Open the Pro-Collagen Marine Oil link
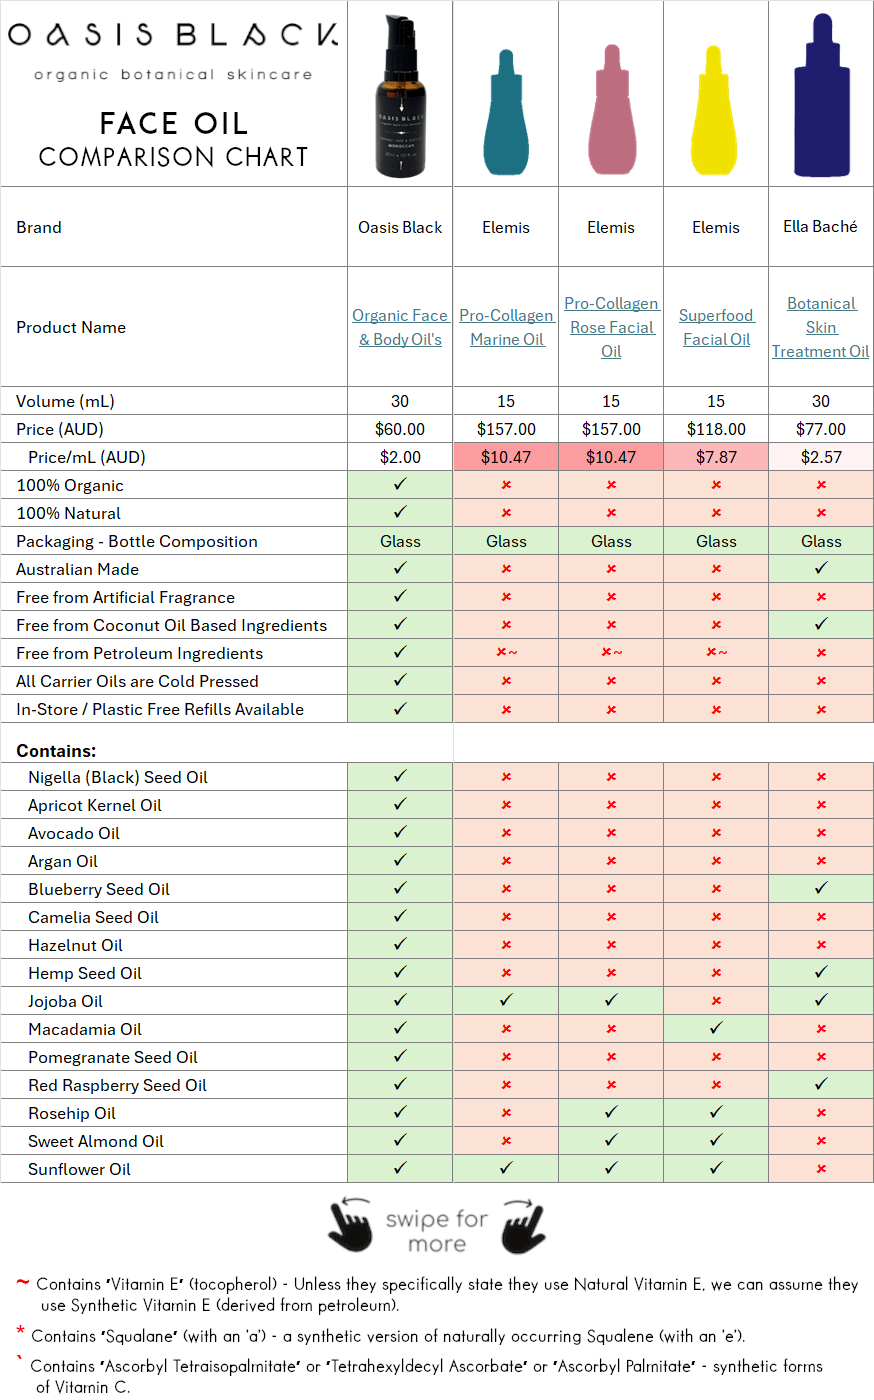The width and height of the screenshot is (874, 1400). (506, 327)
